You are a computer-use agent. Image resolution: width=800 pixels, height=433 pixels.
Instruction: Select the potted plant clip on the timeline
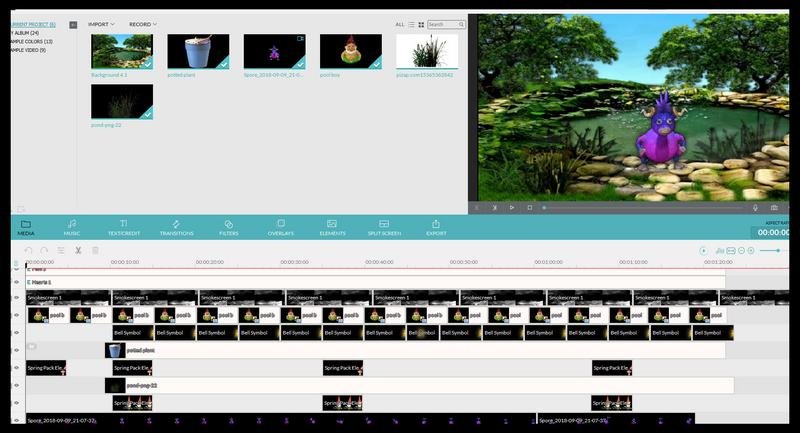(x=415, y=350)
